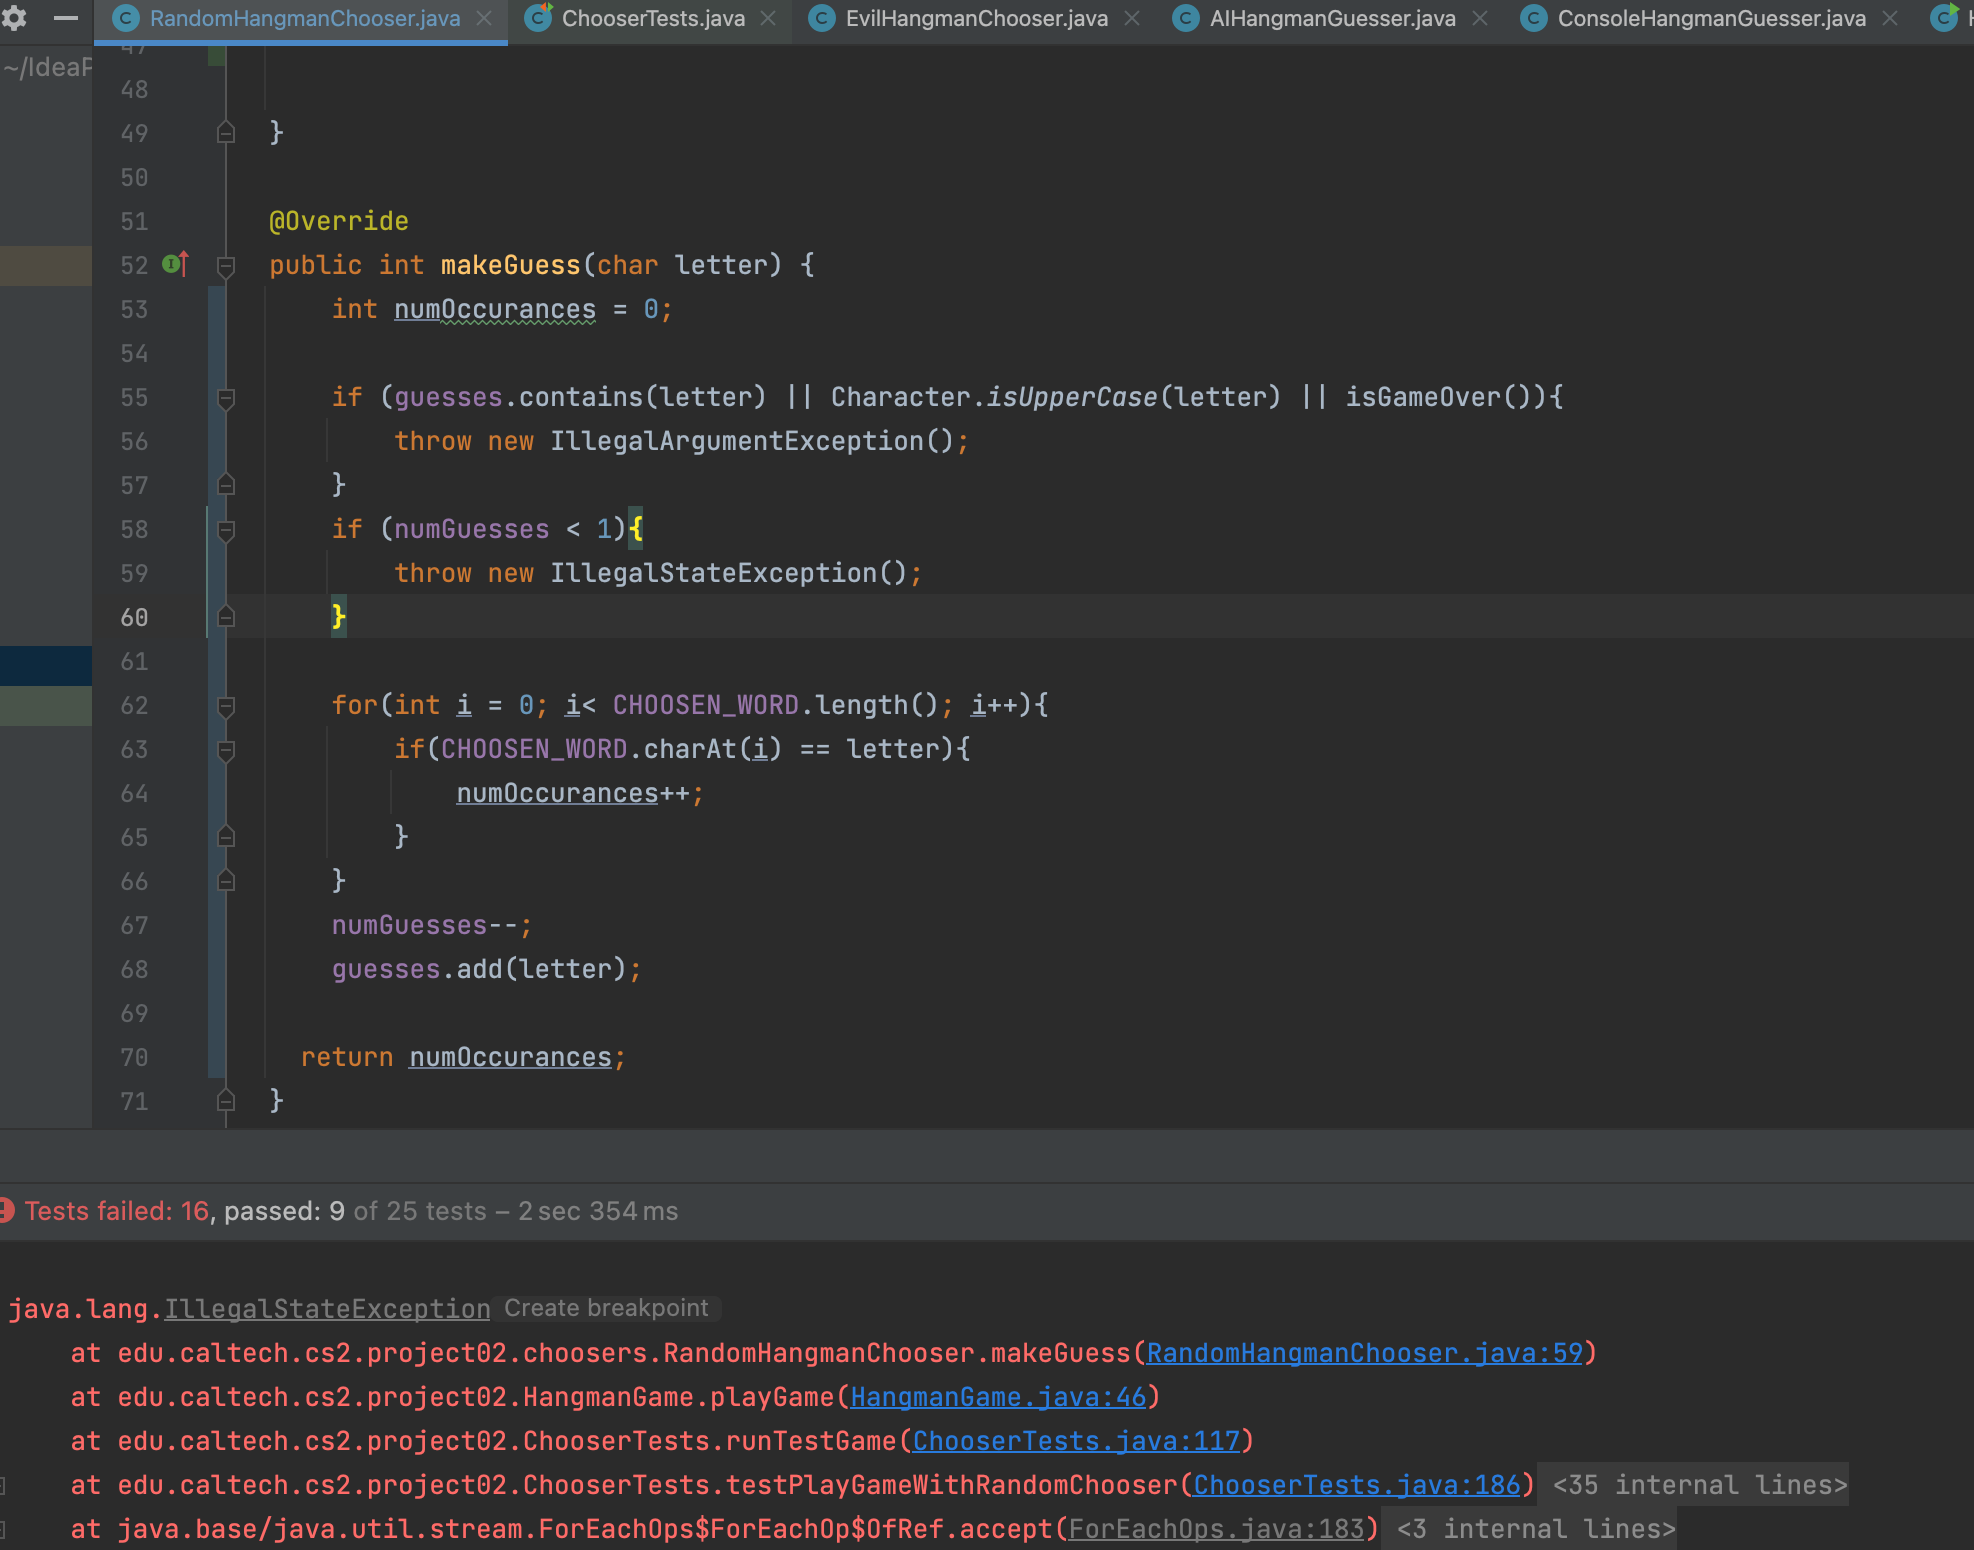Image resolution: width=1974 pixels, height=1550 pixels.
Task: Open the HangmanGame.java:46 stack trace link
Action: 998,1397
